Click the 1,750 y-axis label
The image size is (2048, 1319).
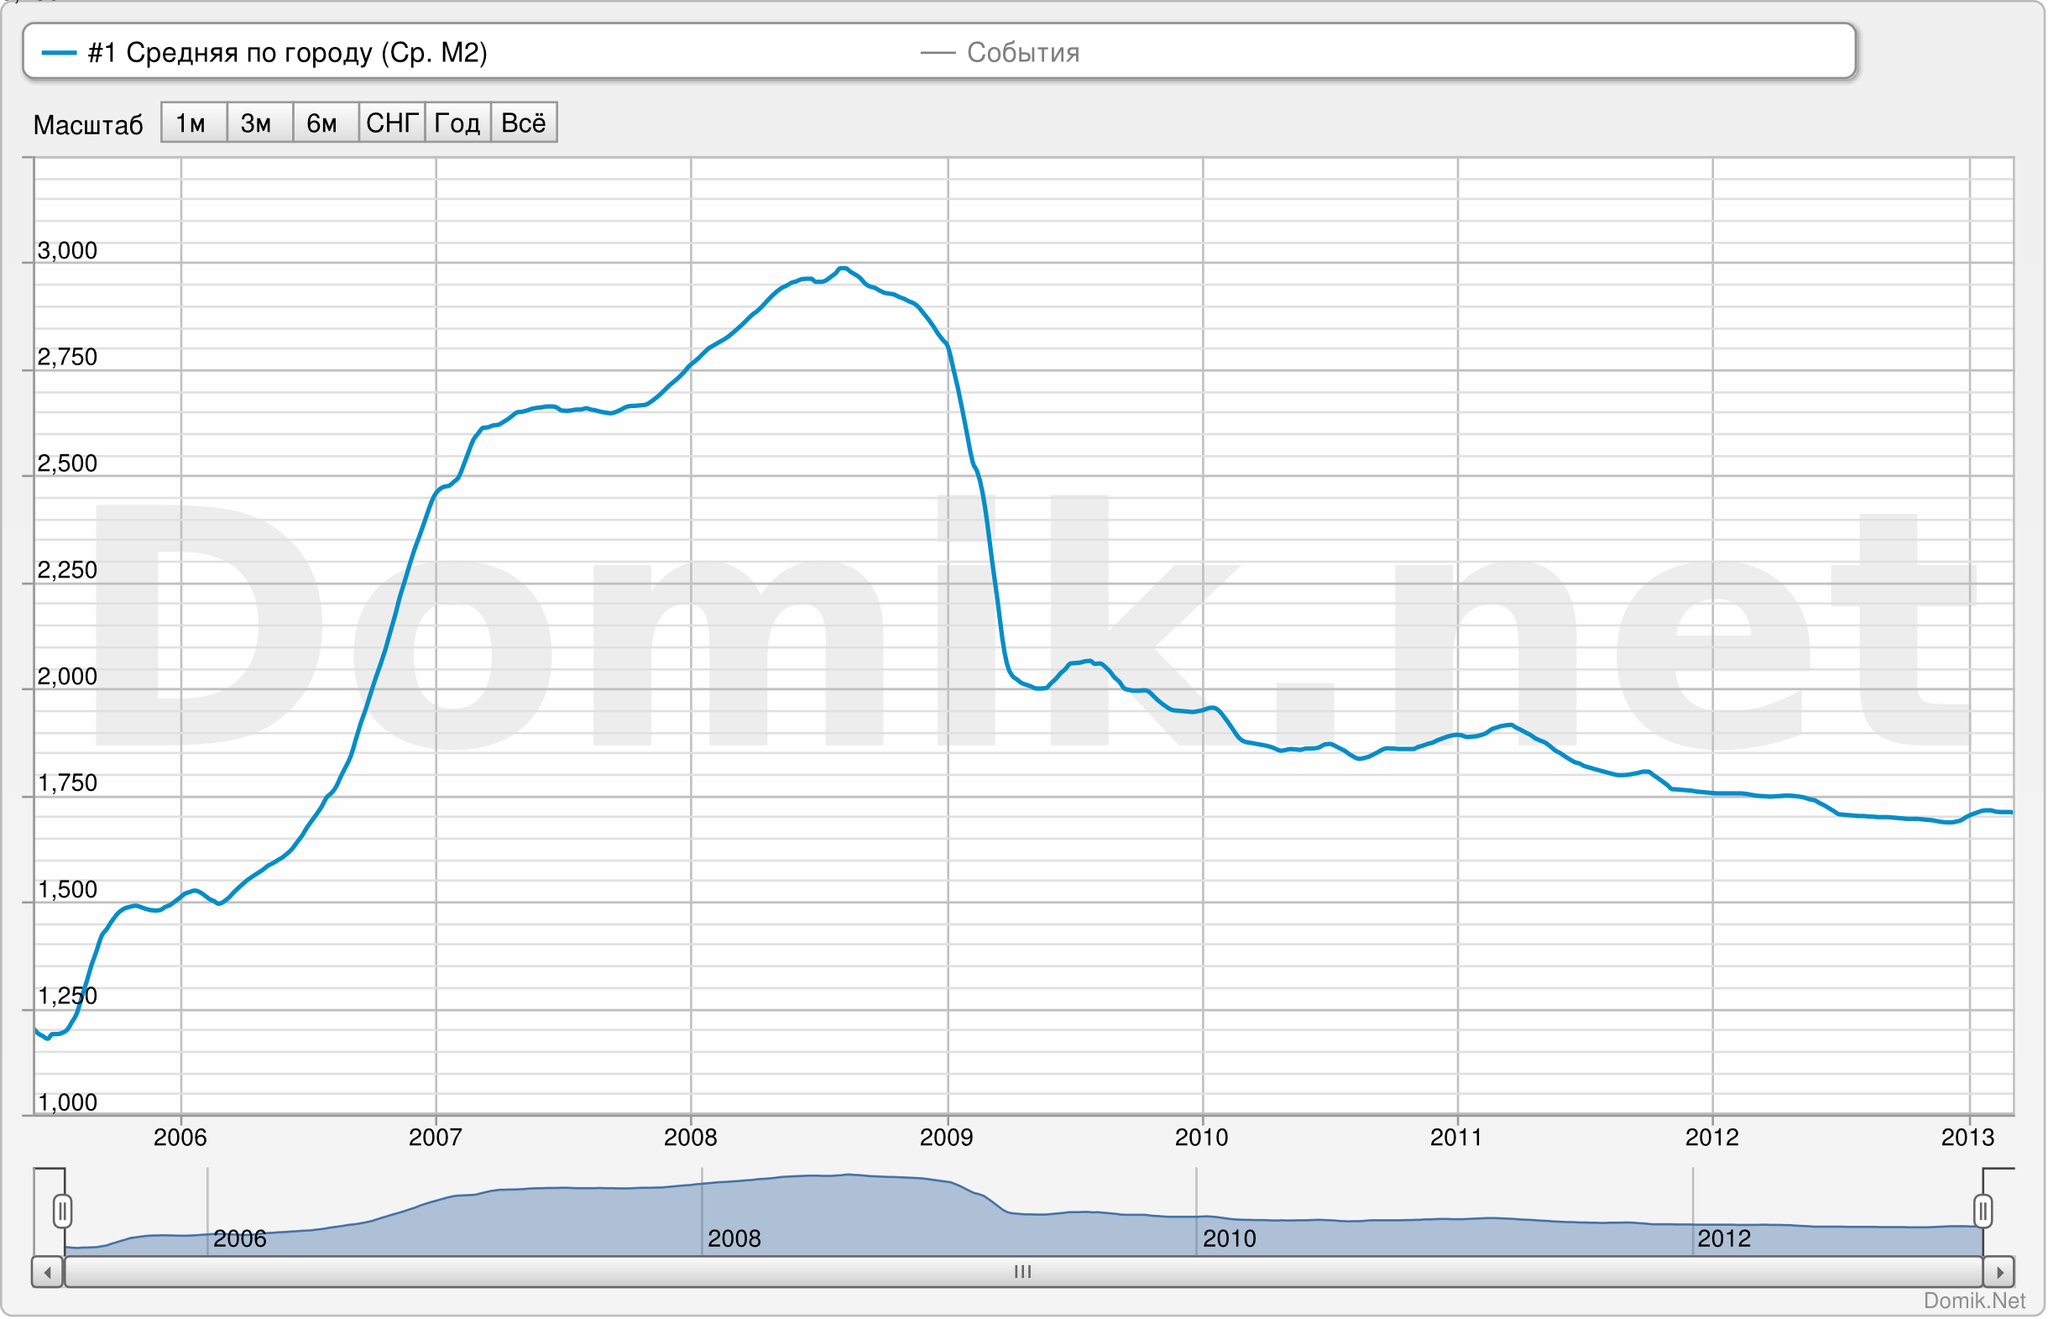pyautogui.click(x=68, y=784)
